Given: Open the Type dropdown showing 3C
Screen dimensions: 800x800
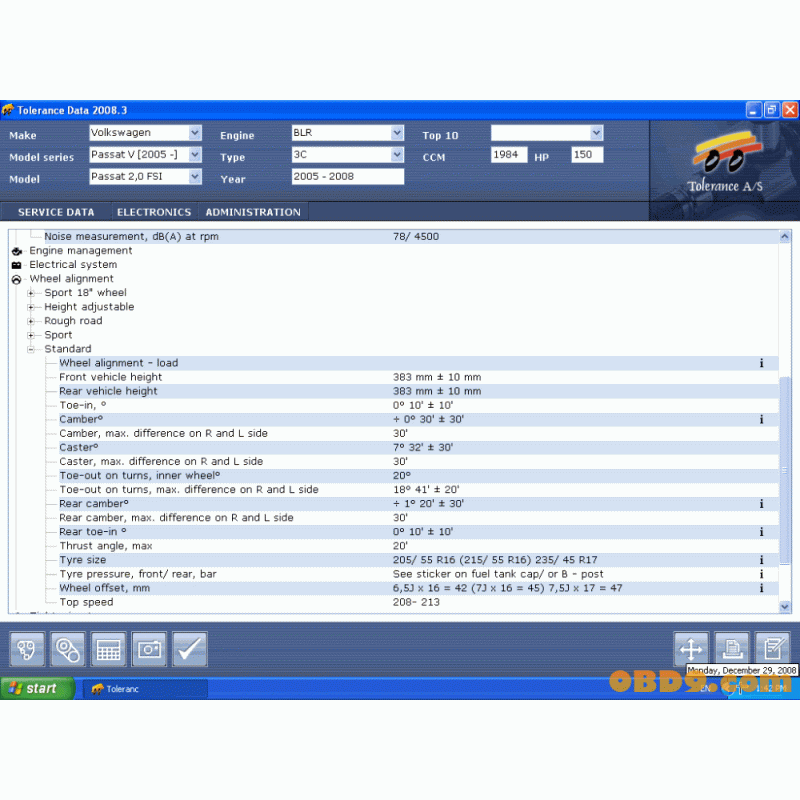Looking at the screenshot, I should pos(397,155).
